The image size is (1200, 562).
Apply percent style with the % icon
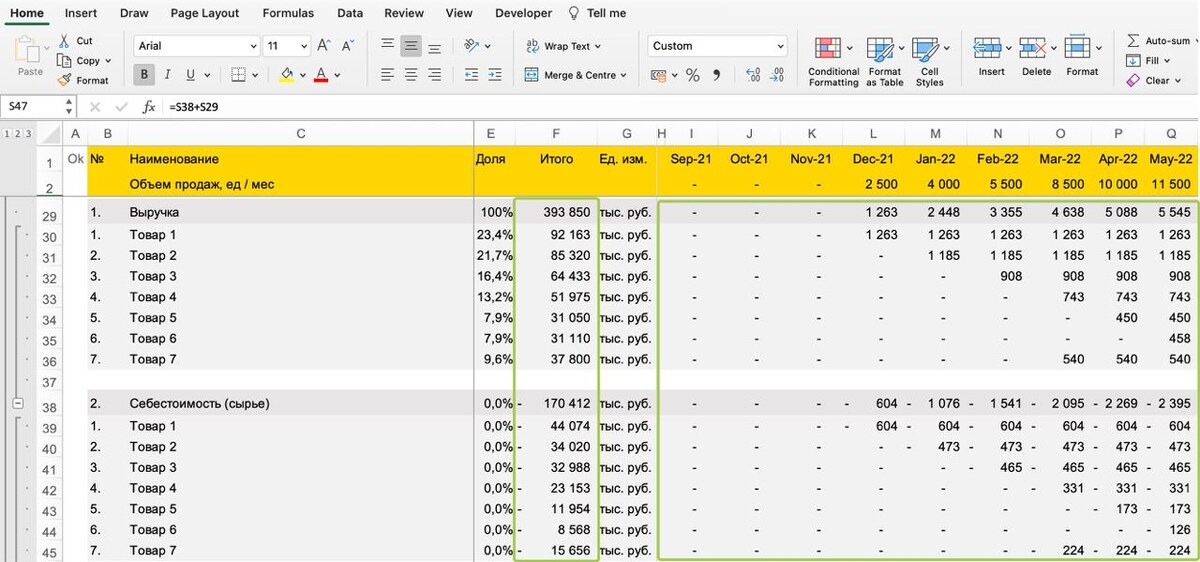pos(692,75)
